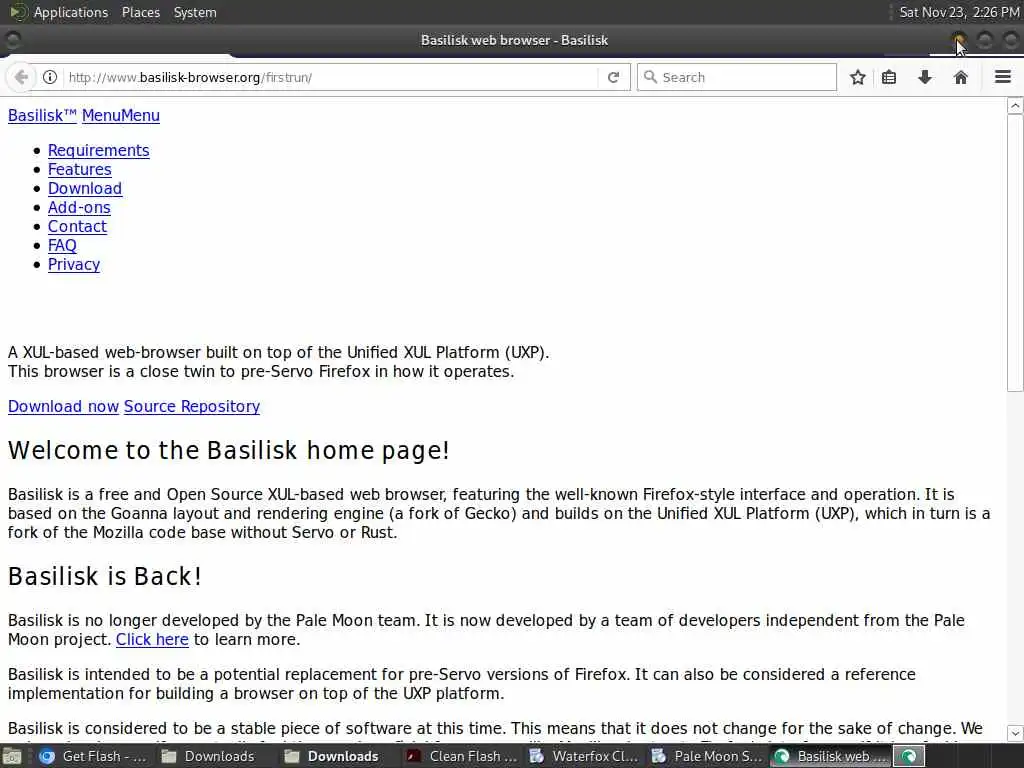Viewport: 1024px width, 768px height.
Task: Select Basilisk web taskbar entry
Action: click(830, 756)
